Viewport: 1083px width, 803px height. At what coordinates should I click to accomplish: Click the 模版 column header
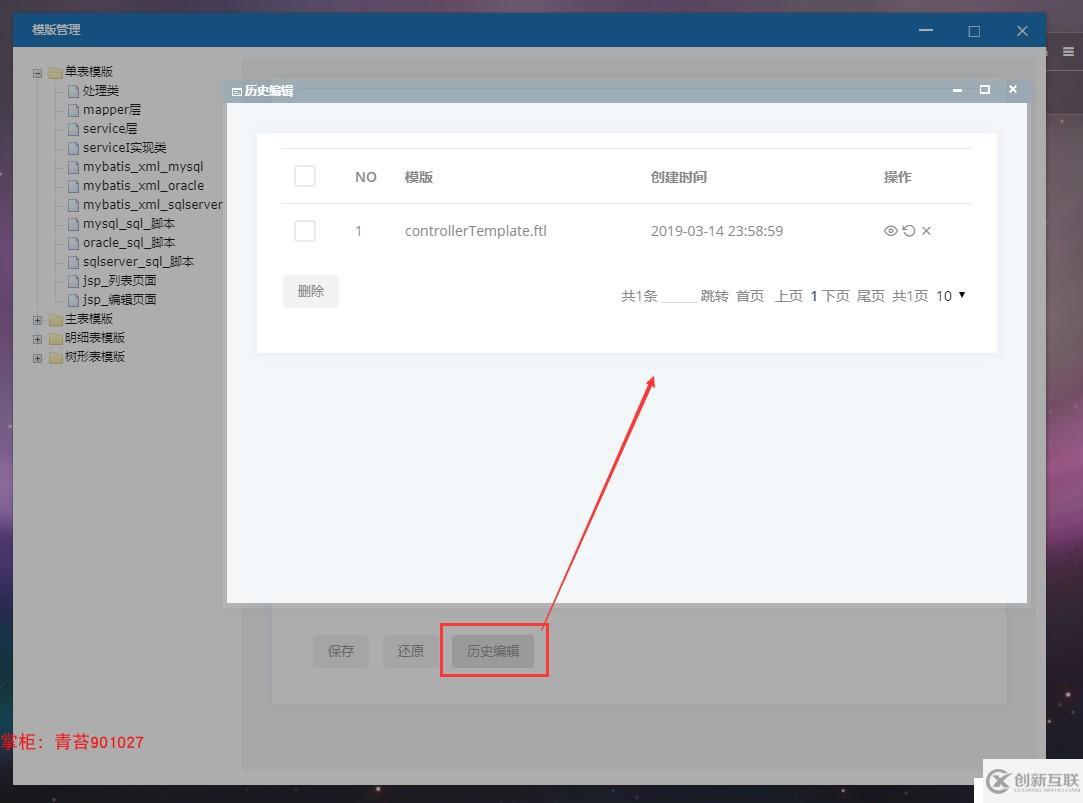coord(419,177)
